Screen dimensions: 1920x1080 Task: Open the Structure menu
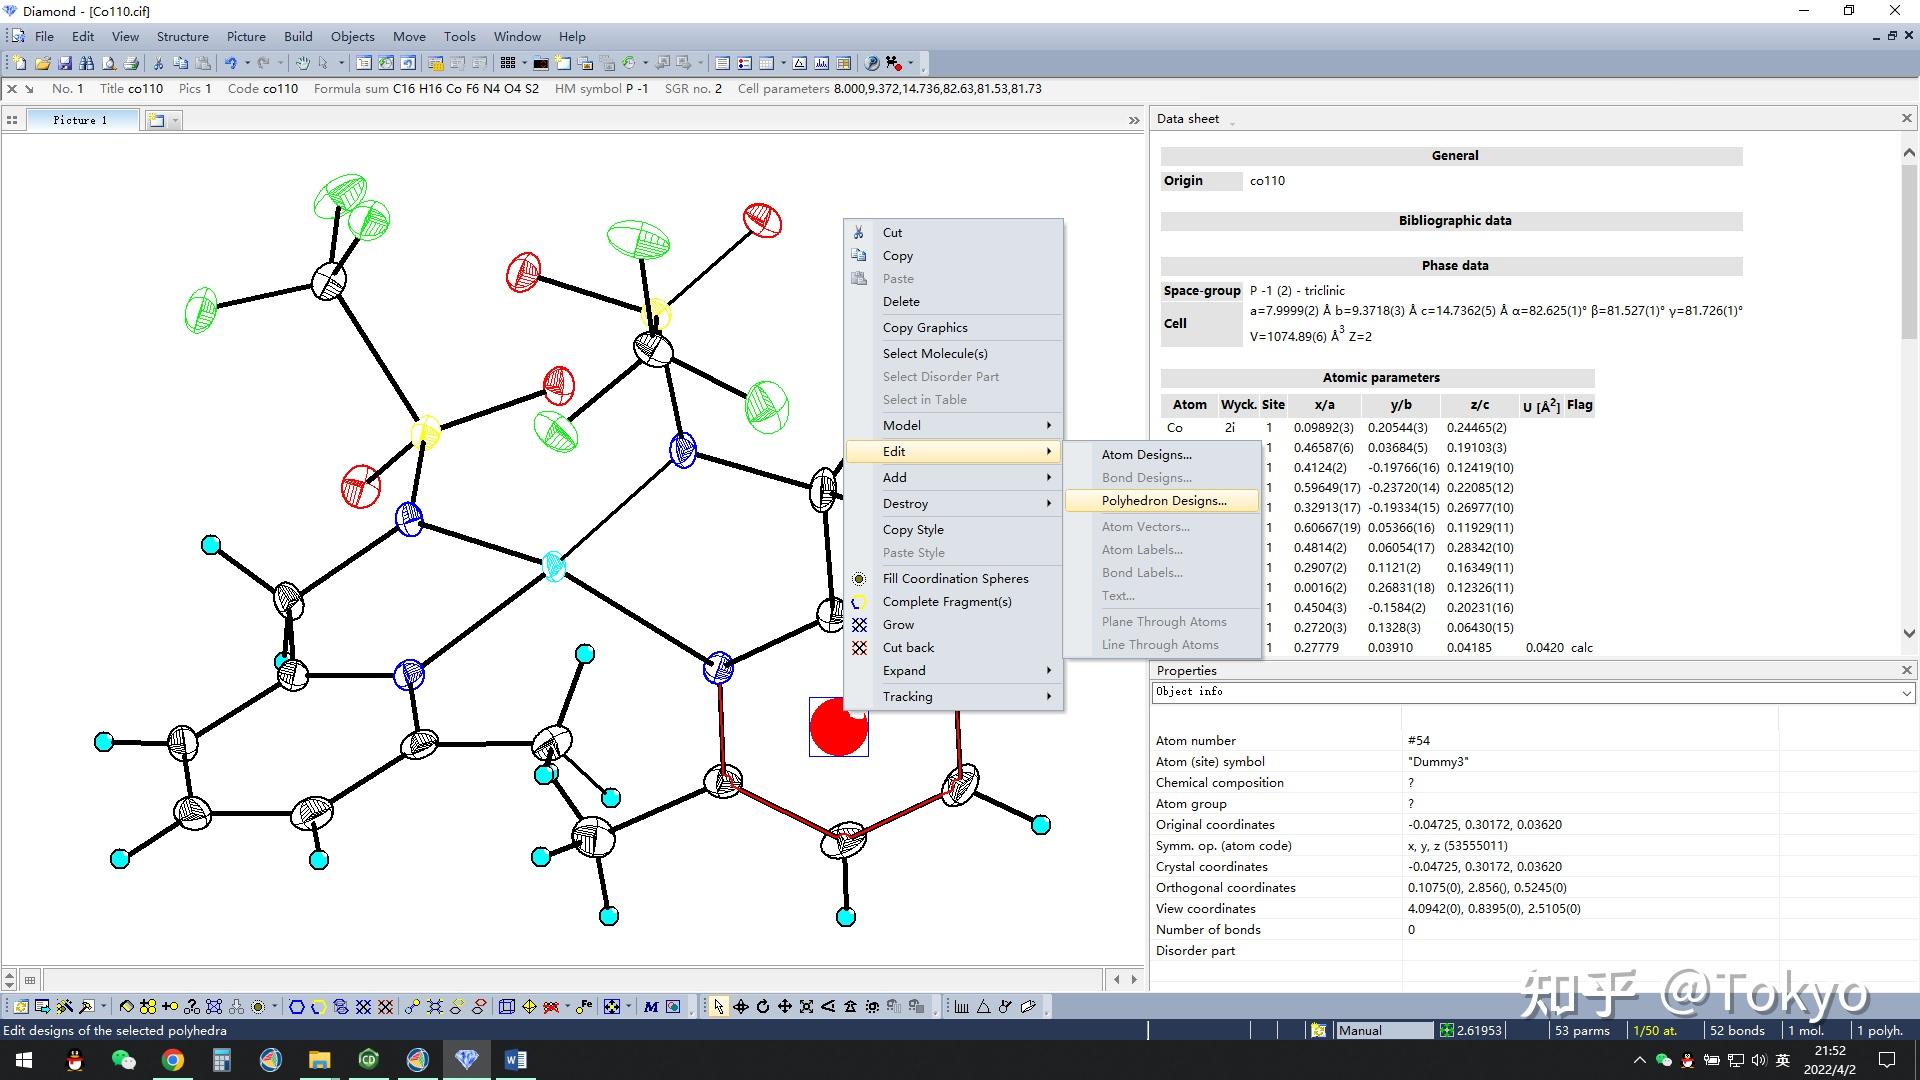[x=182, y=36]
